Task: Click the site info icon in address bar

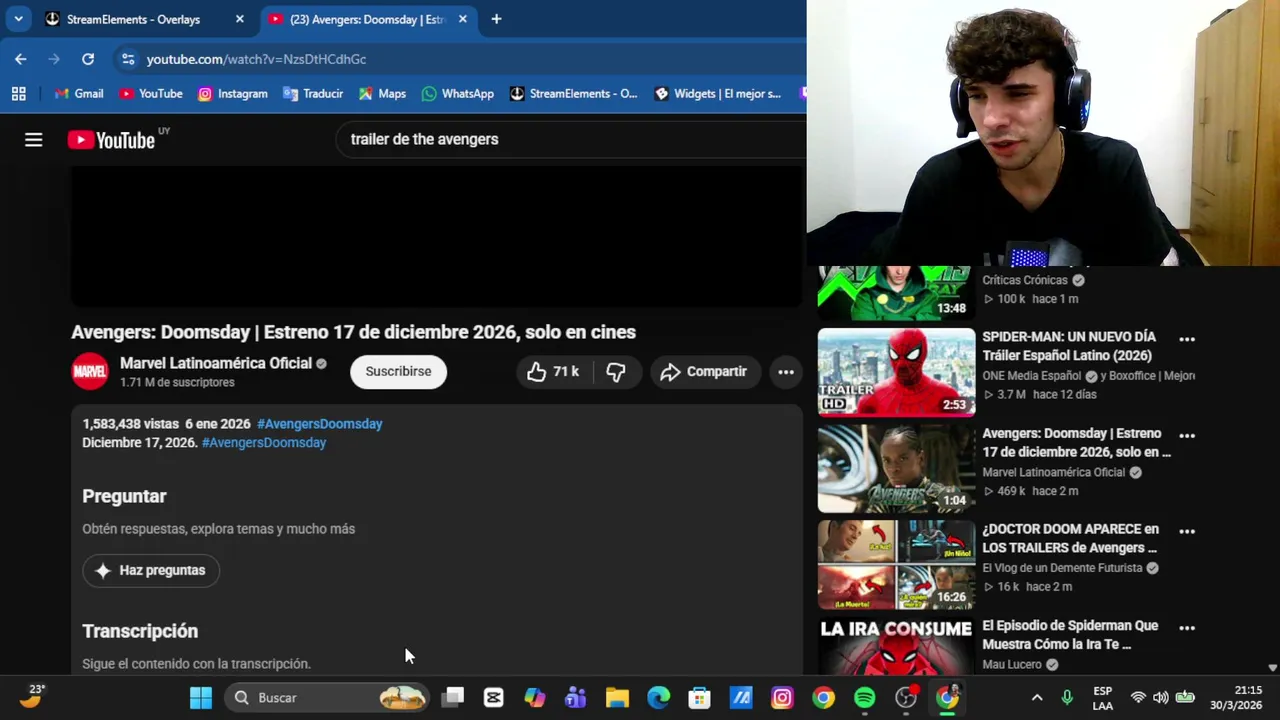Action: click(x=128, y=59)
